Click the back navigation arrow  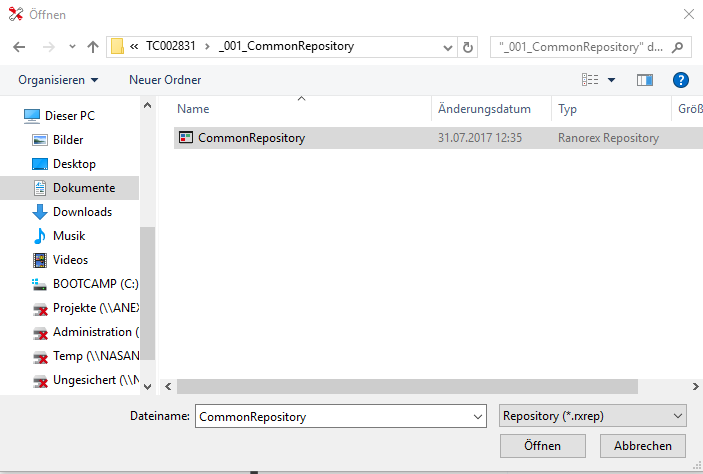19,47
